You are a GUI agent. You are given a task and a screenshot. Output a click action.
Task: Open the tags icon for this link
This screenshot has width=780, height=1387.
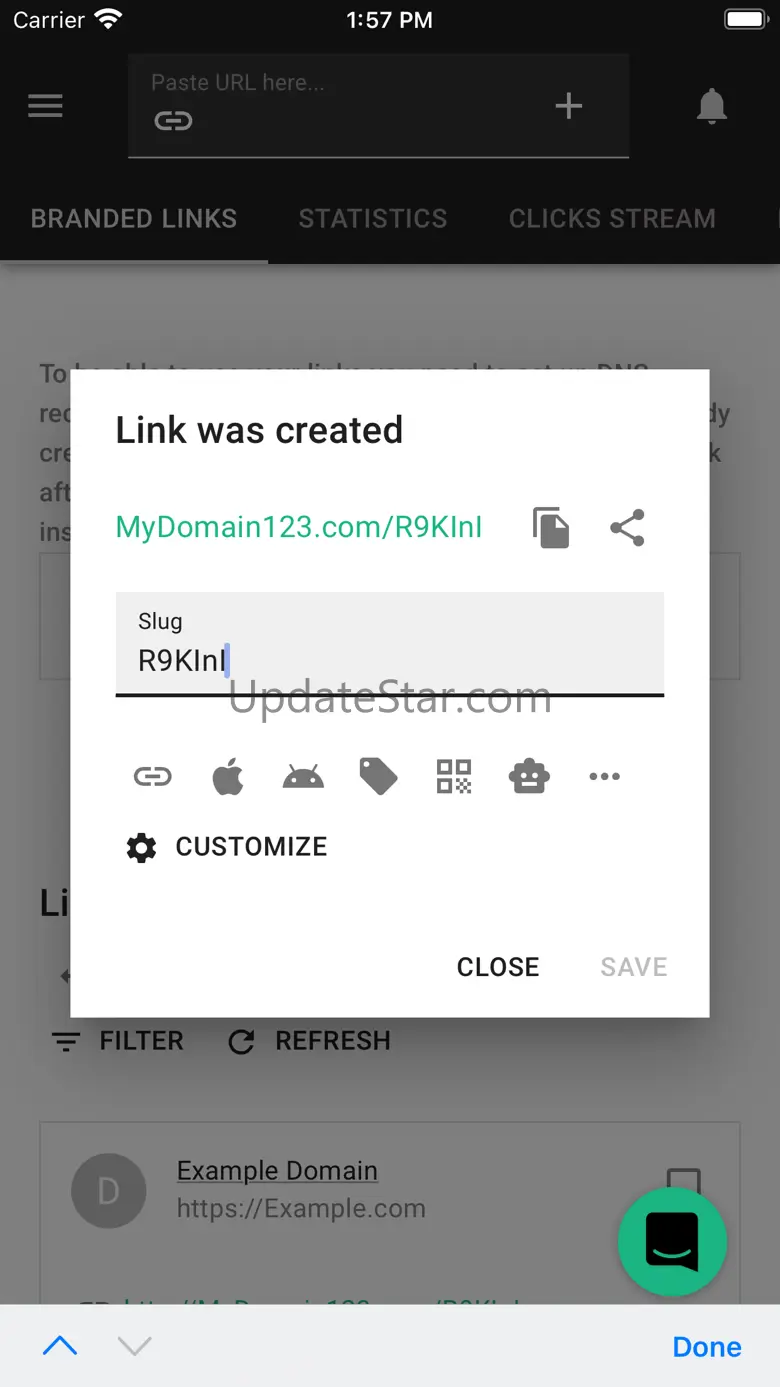(378, 776)
